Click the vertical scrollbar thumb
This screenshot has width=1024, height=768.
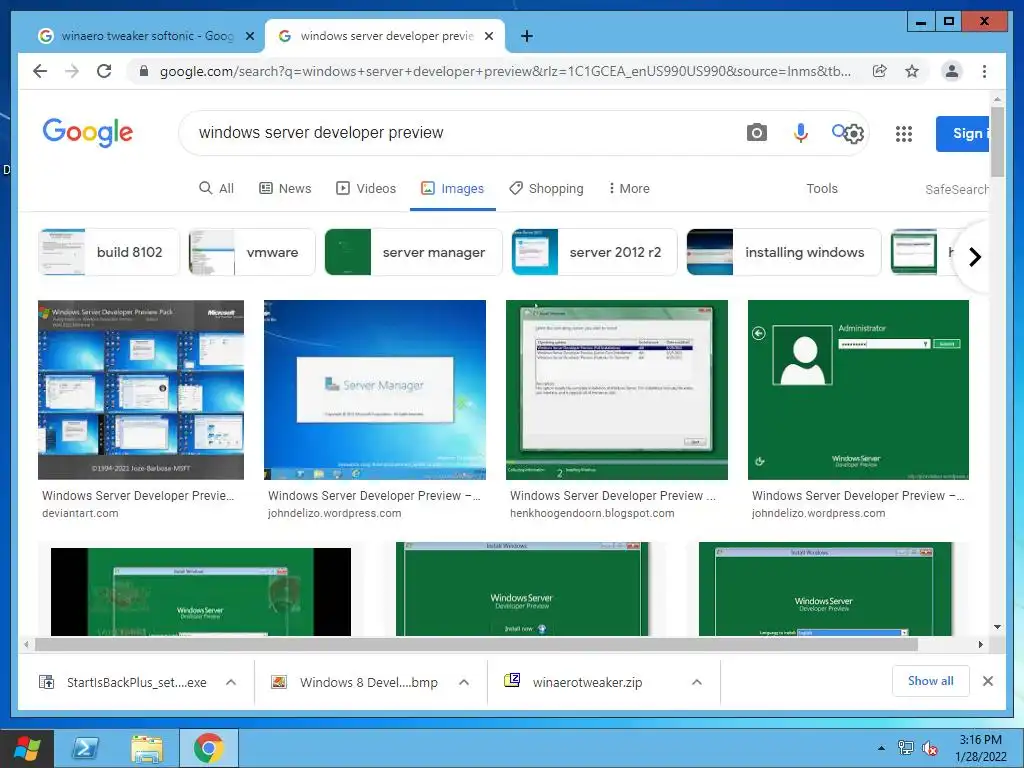pyautogui.click(x=997, y=142)
